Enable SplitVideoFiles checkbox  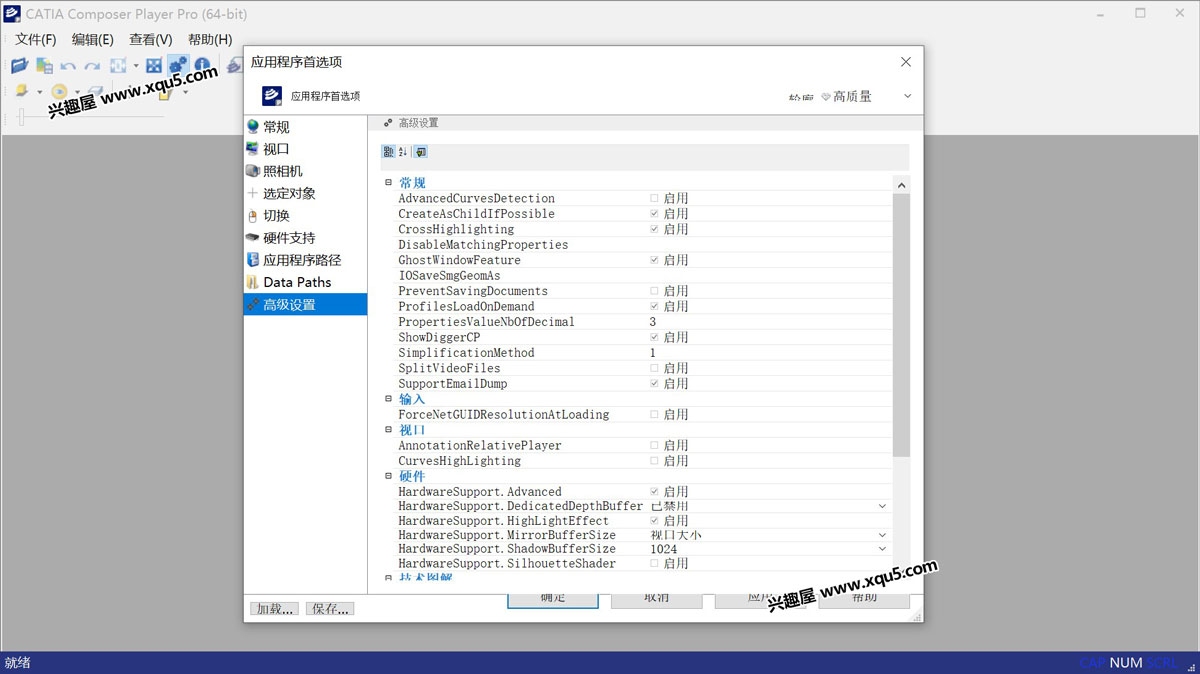tap(654, 368)
